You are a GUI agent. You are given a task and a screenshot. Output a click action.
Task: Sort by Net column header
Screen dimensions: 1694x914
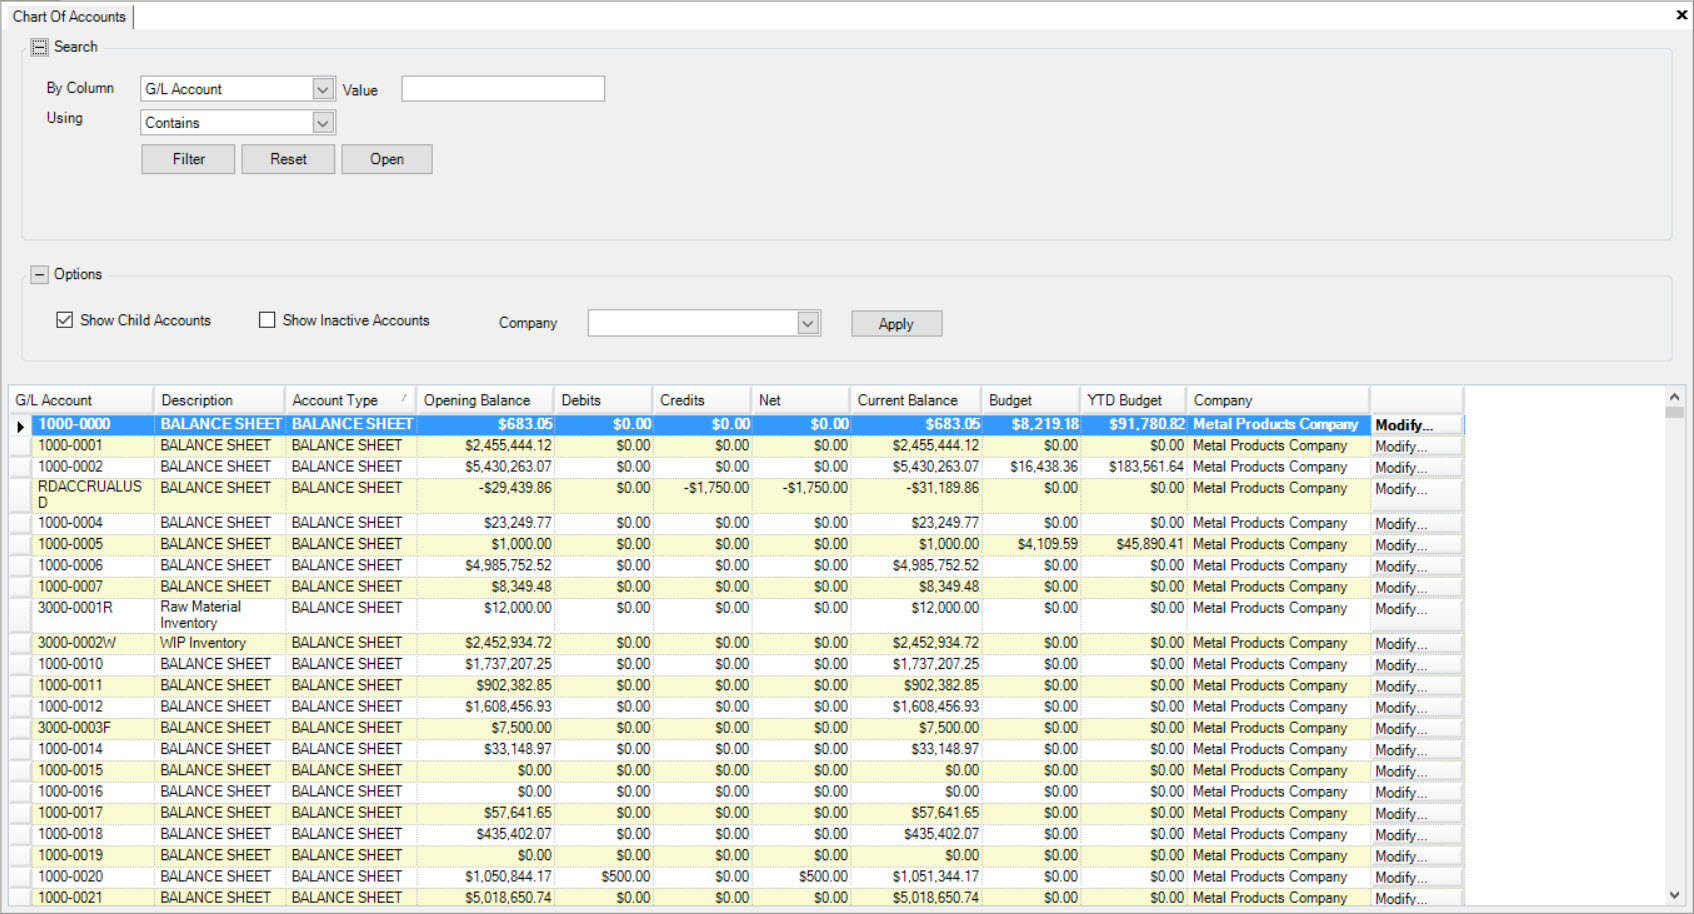pos(800,400)
